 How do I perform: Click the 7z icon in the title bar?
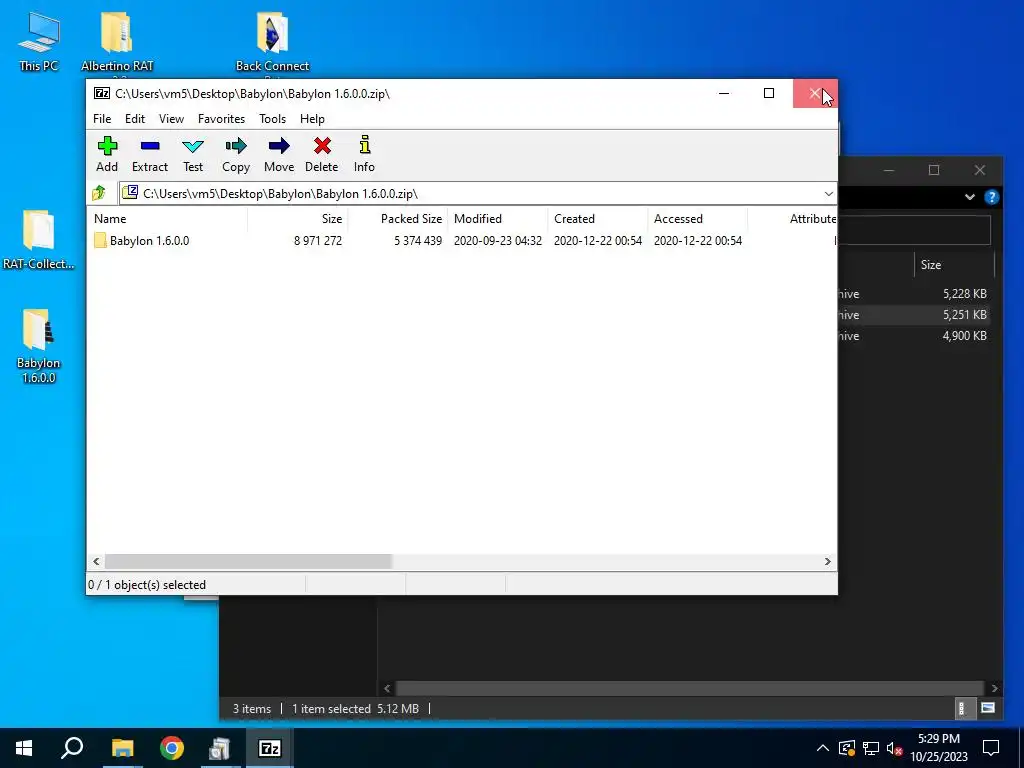[x=102, y=93]
